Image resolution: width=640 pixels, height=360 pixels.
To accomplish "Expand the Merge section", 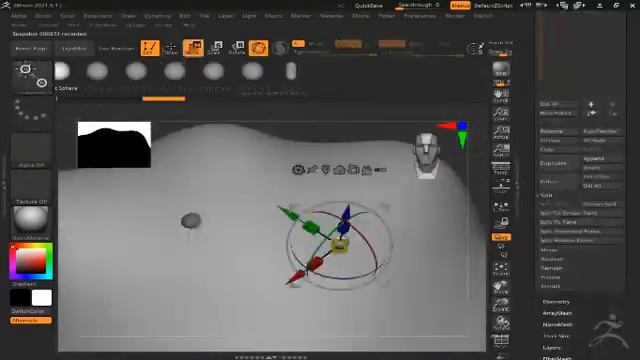I will click(x=549, y=250).
